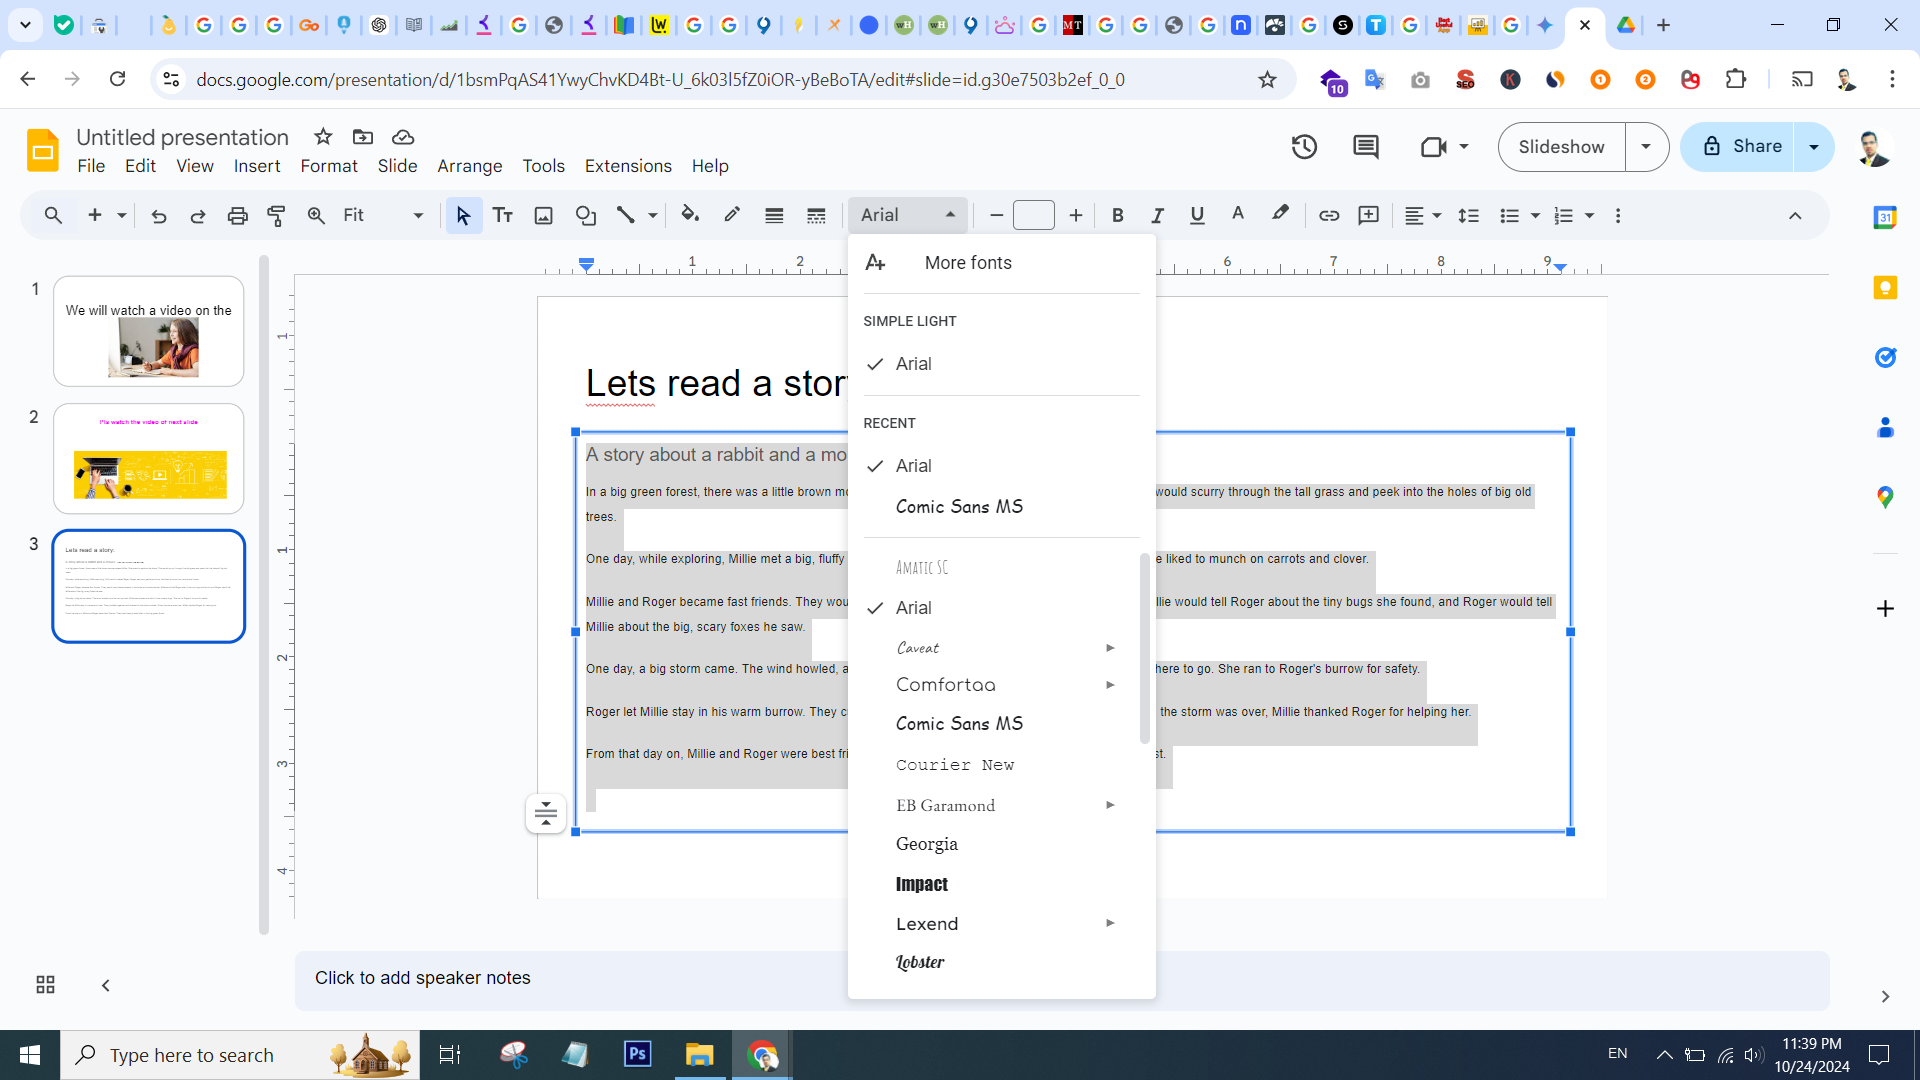Click the insert link icon
This screenshot has width=1920, height=1080.
coord(1329,215)
